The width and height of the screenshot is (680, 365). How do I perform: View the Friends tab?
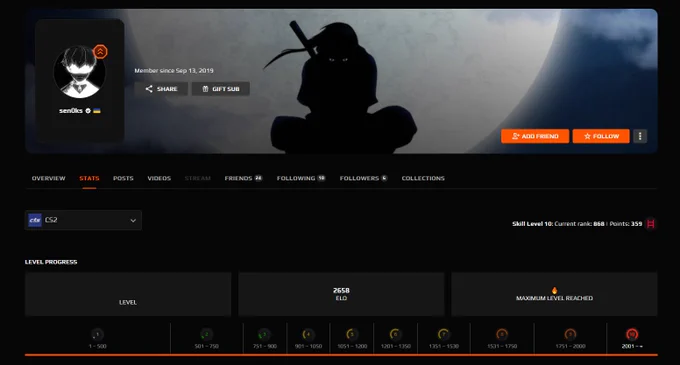pyautogui.click(x=243, y=178)
